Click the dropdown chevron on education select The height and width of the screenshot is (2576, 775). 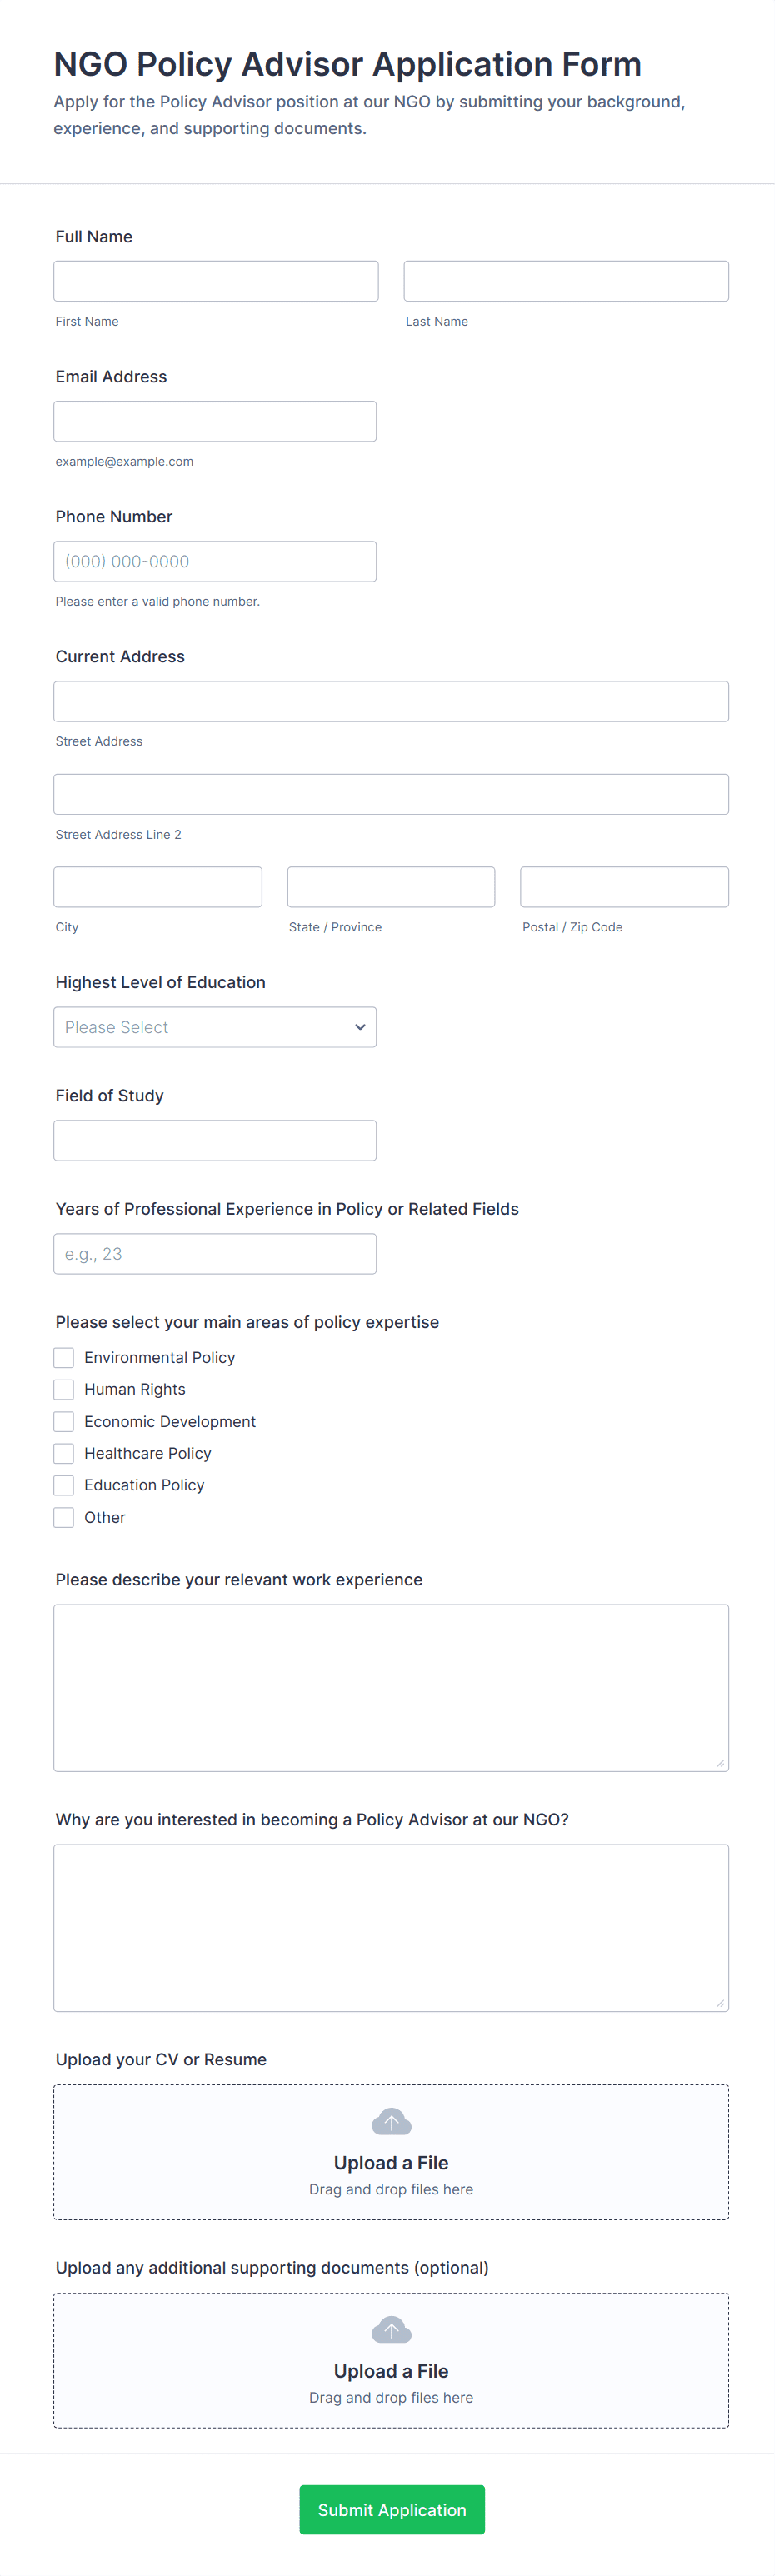[x=359, y=1026]
